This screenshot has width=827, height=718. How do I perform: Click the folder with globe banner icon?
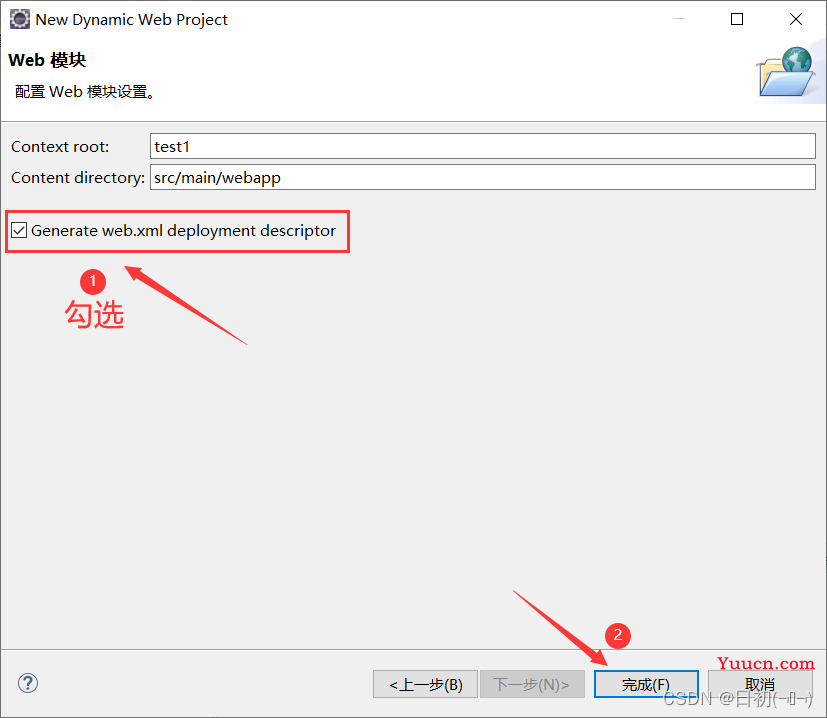(786, 72)
